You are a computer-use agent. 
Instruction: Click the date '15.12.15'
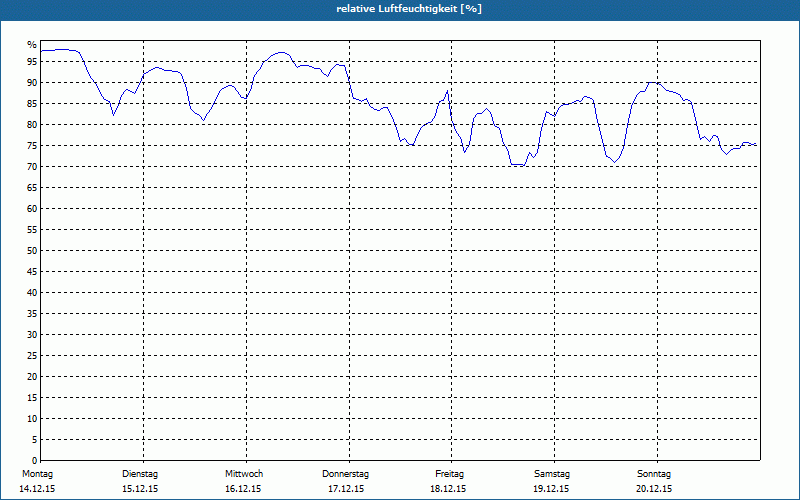[140, 489]
